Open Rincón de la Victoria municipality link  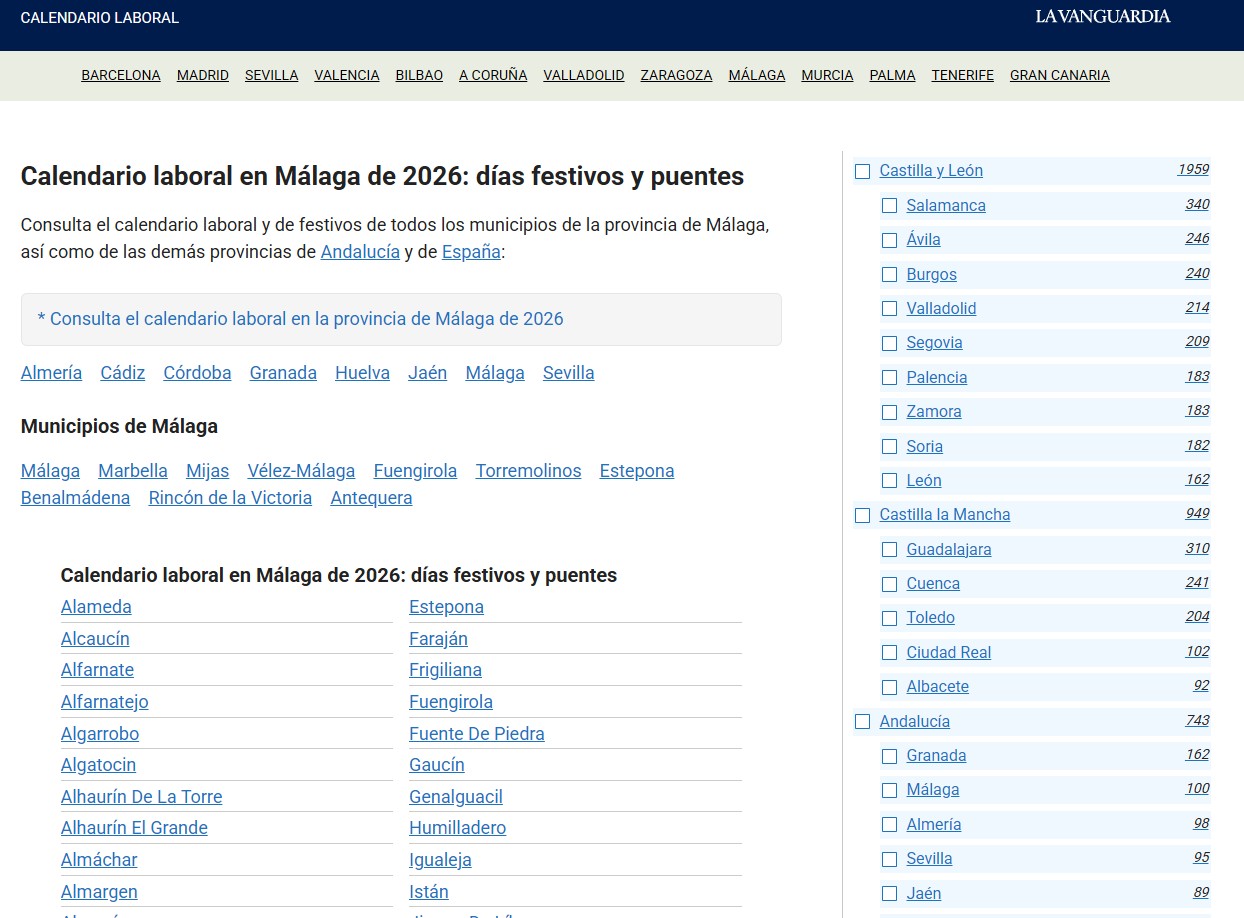(x=230, y=498)
